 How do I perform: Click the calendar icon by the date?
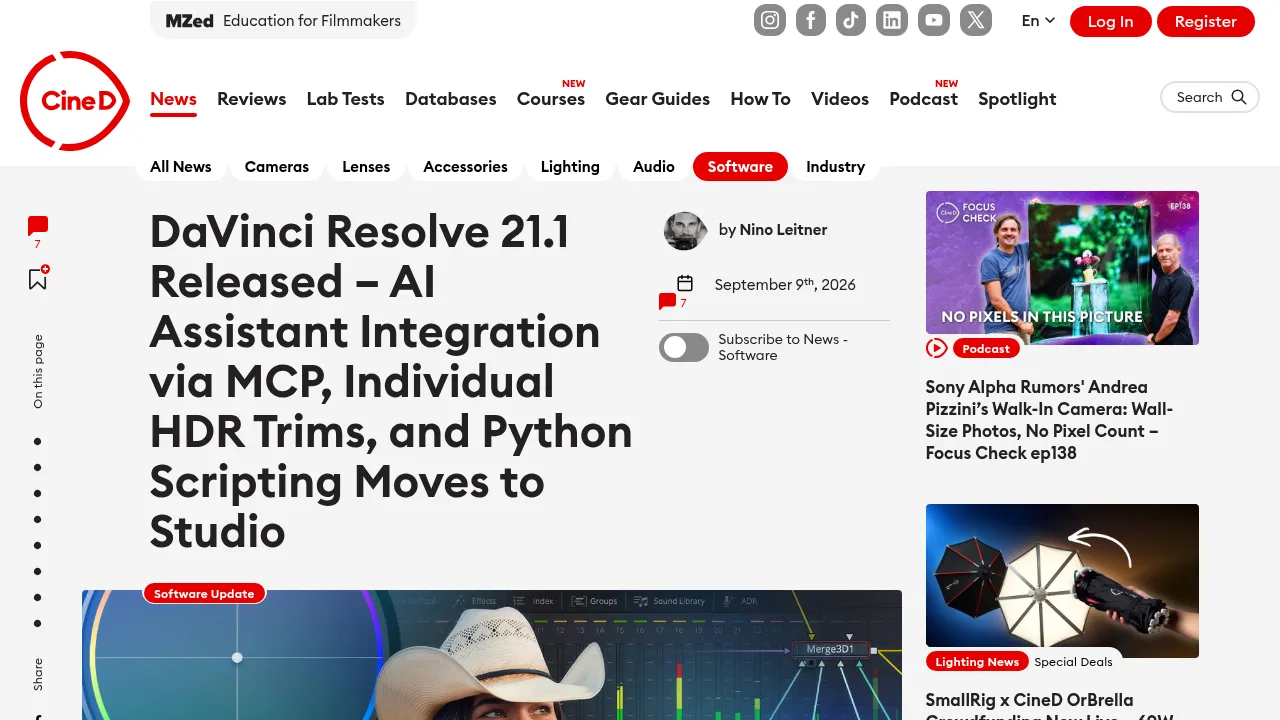[x=685, y=284]
